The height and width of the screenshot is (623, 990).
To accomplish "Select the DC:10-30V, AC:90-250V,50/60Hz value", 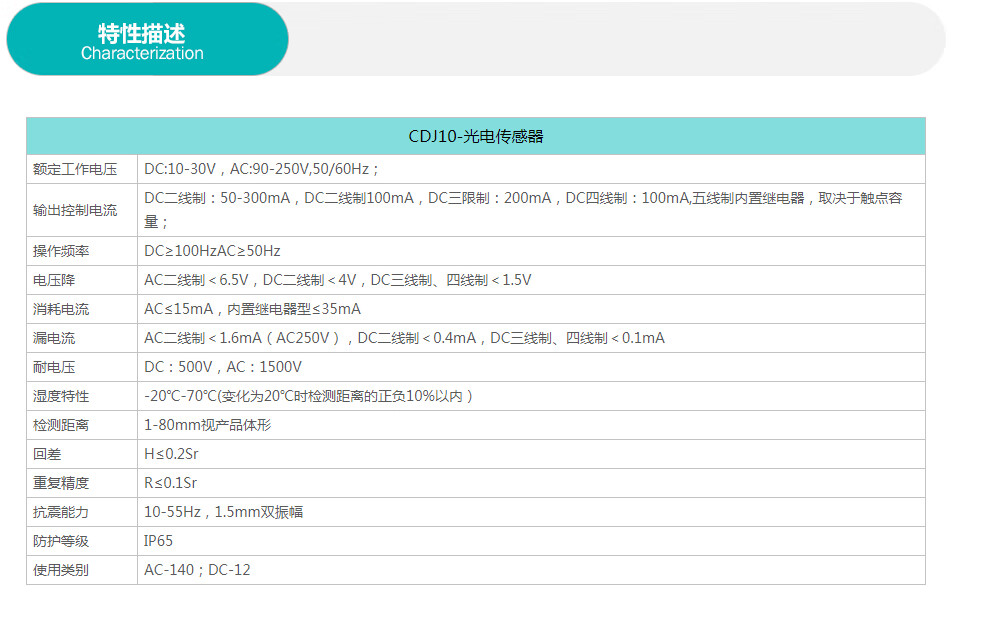I will [261, 169].
